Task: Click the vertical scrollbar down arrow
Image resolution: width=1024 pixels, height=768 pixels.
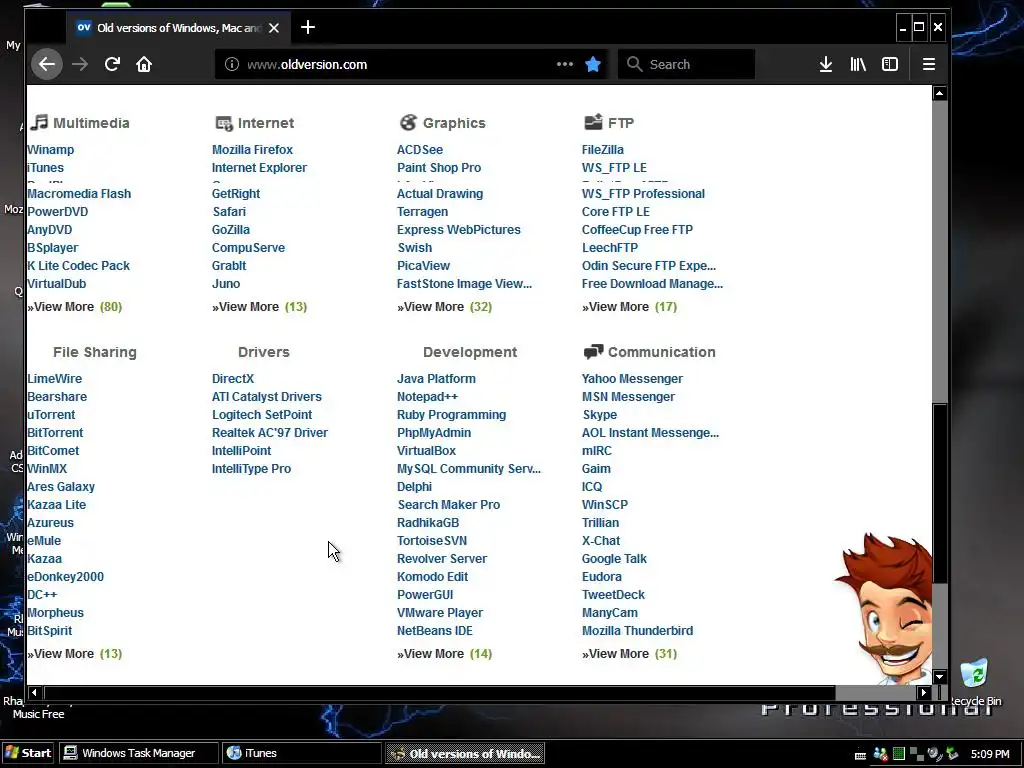Action: (939, 677)
